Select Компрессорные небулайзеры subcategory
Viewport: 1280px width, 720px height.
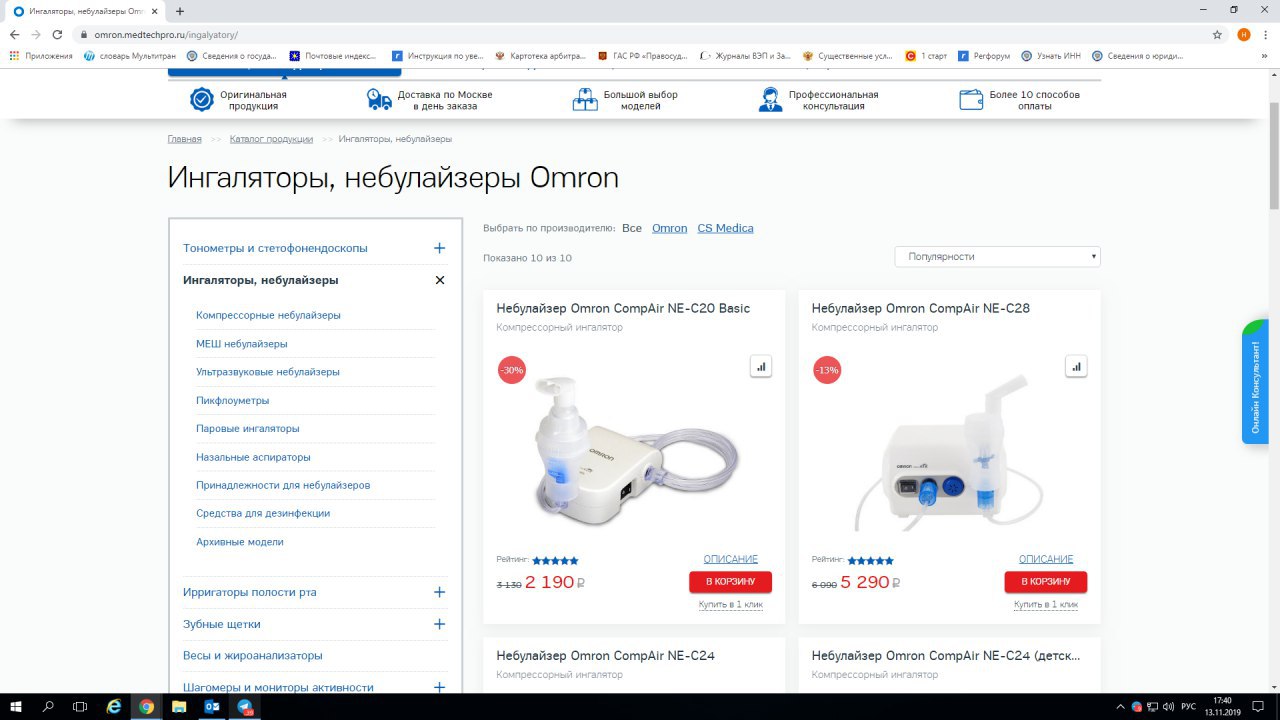click(x=268, y=315)
